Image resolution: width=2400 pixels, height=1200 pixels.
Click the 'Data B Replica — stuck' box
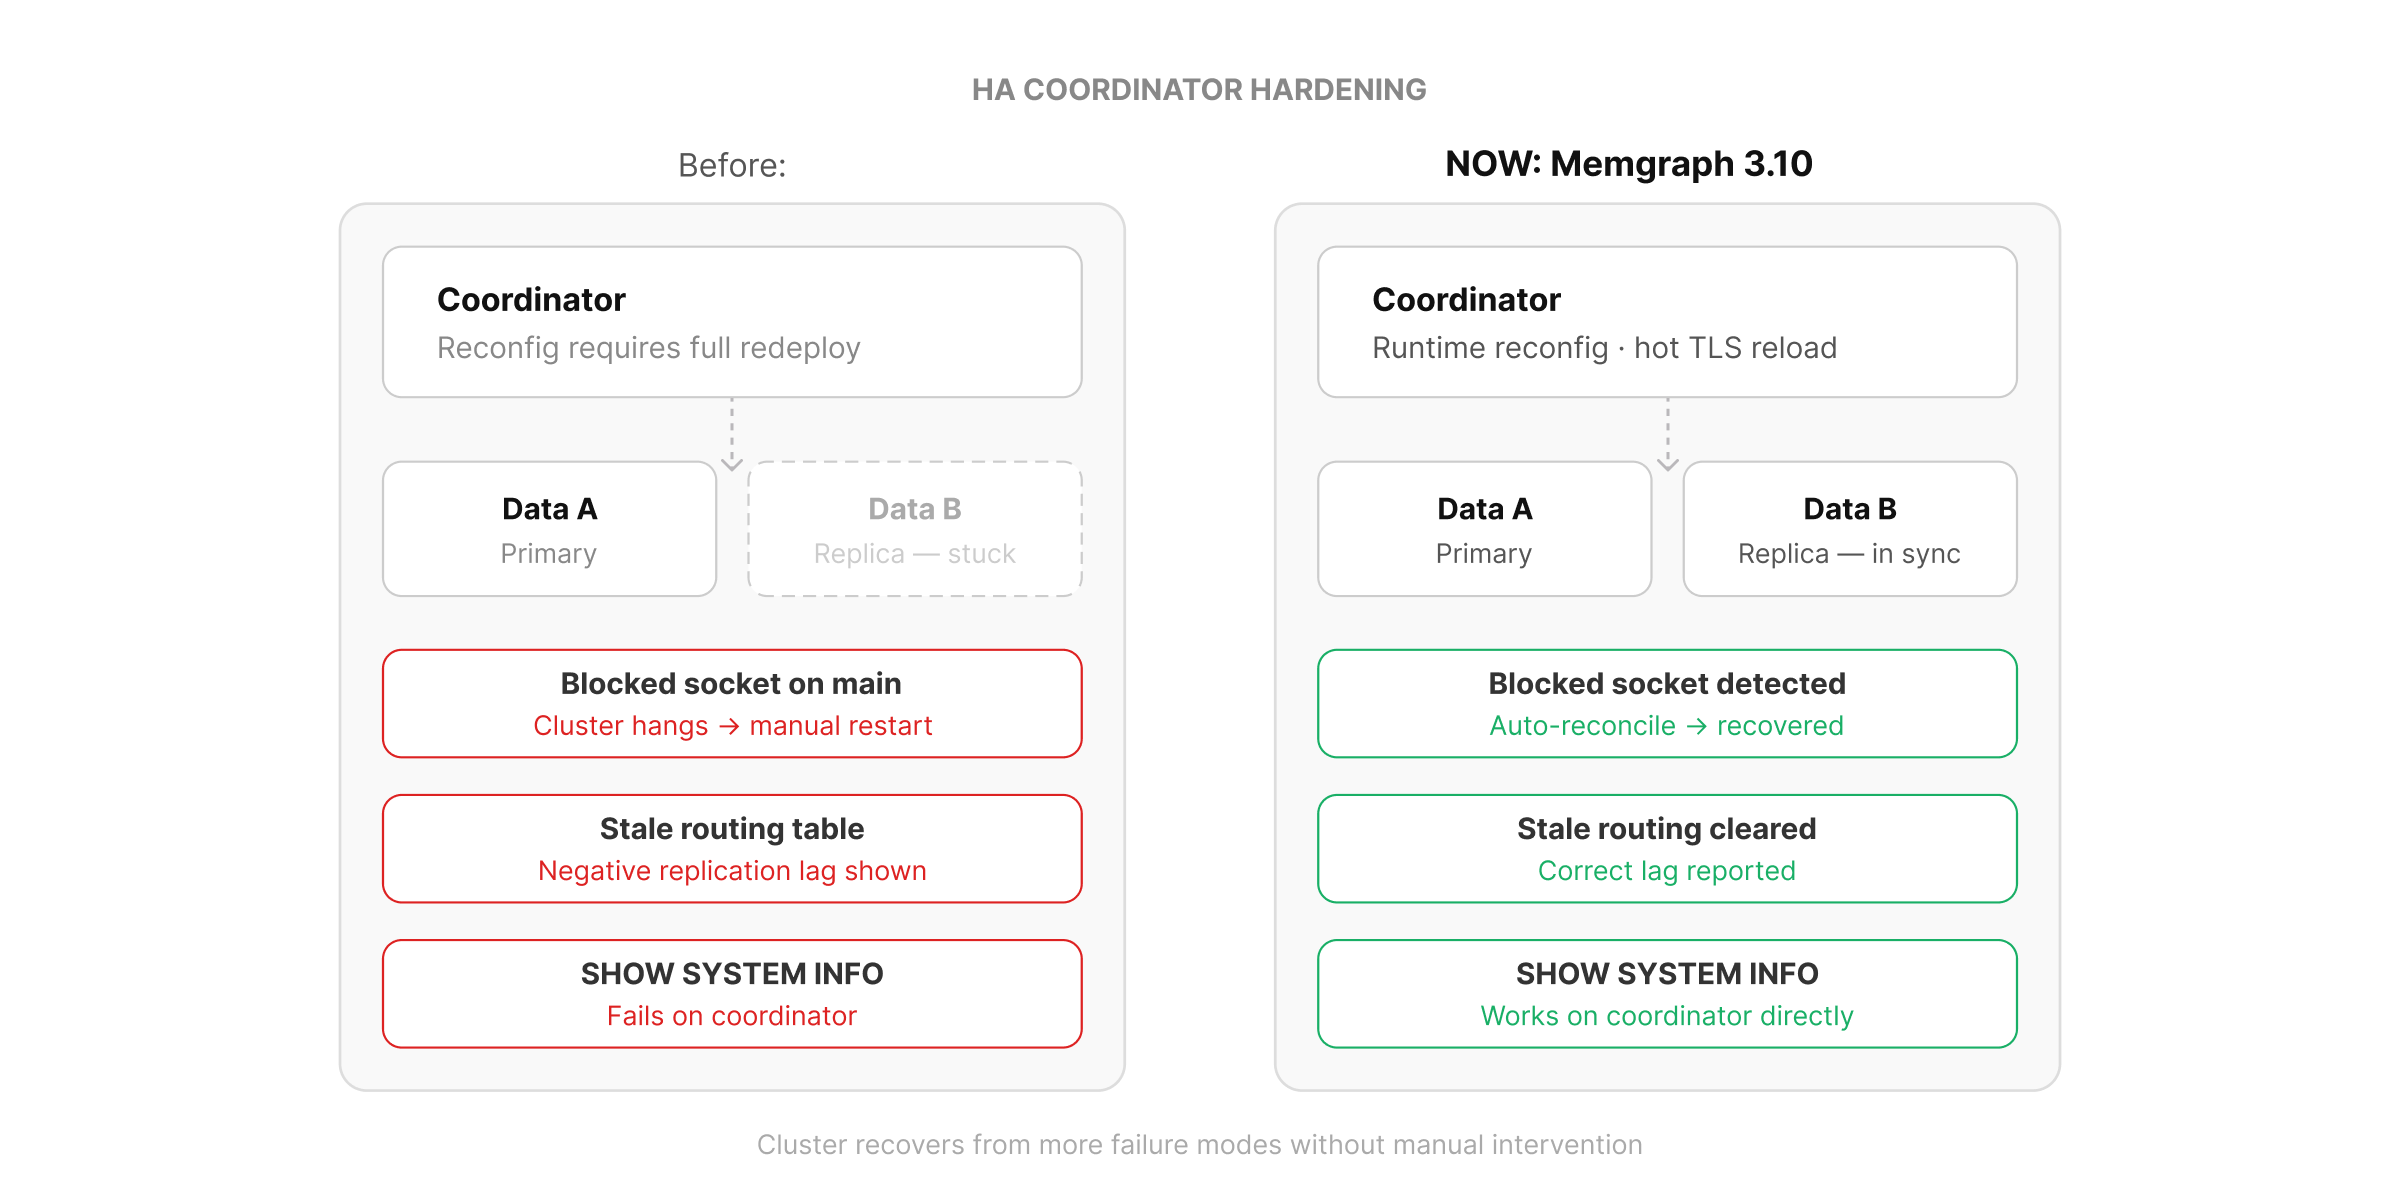click(915, 529)
